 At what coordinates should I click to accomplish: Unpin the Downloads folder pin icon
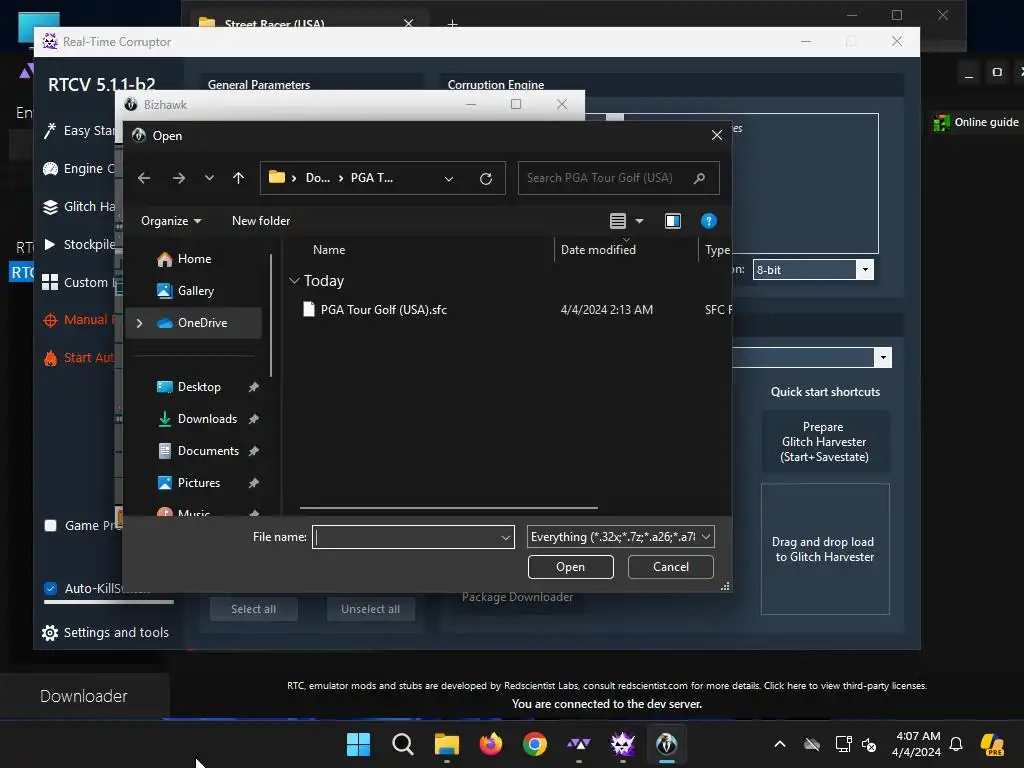click(253, 419)
